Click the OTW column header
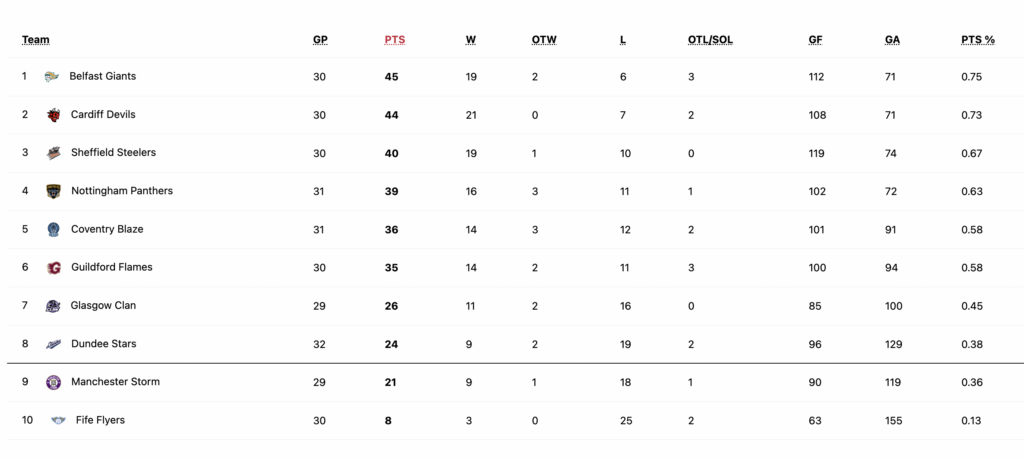The height and width of the screenshot is (460, 1024). point(544,40)
